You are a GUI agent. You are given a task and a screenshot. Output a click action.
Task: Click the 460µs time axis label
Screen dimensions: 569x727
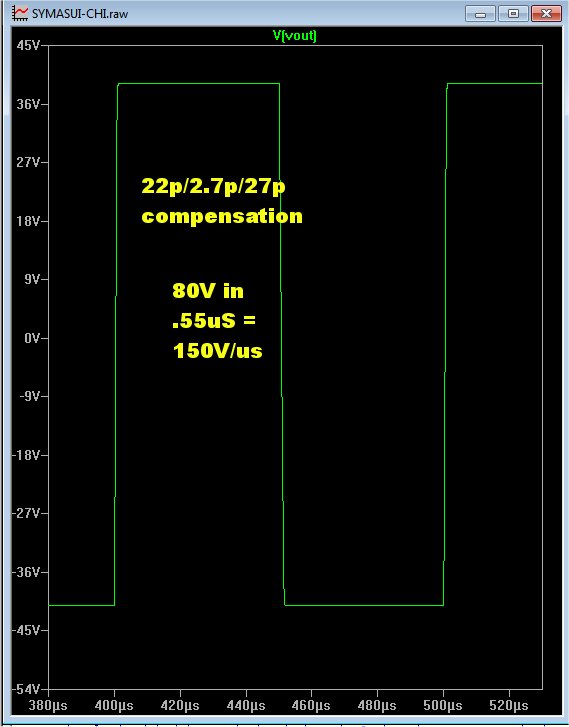pyautogui.click(x=311, y=706)
